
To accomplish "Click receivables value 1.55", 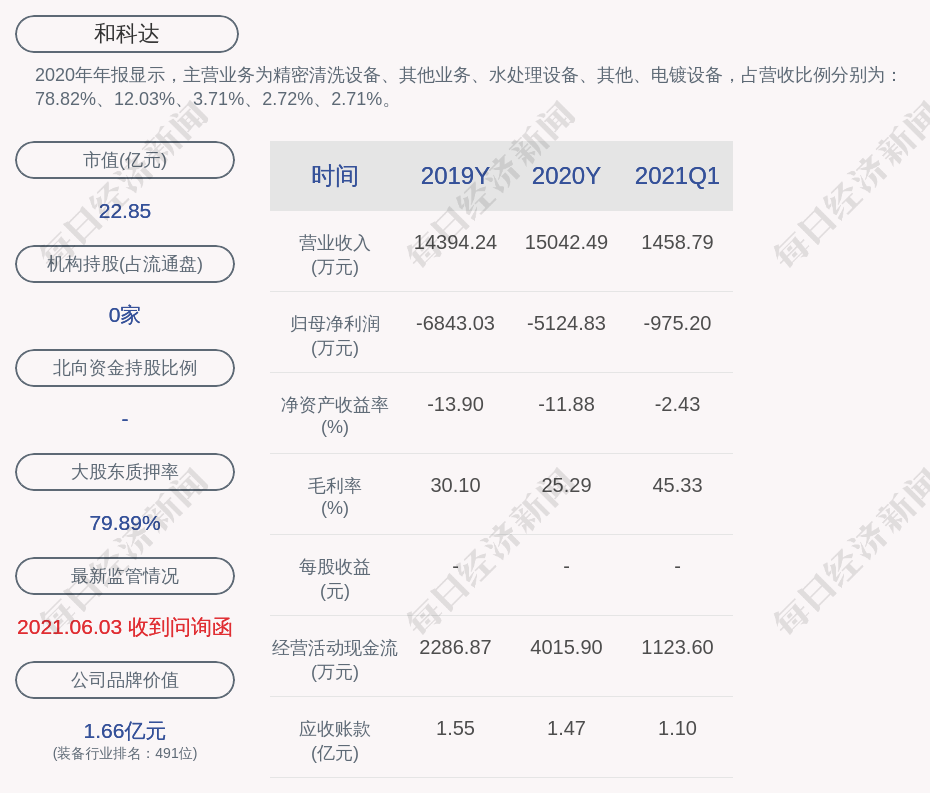I will (x=455, y=728).
